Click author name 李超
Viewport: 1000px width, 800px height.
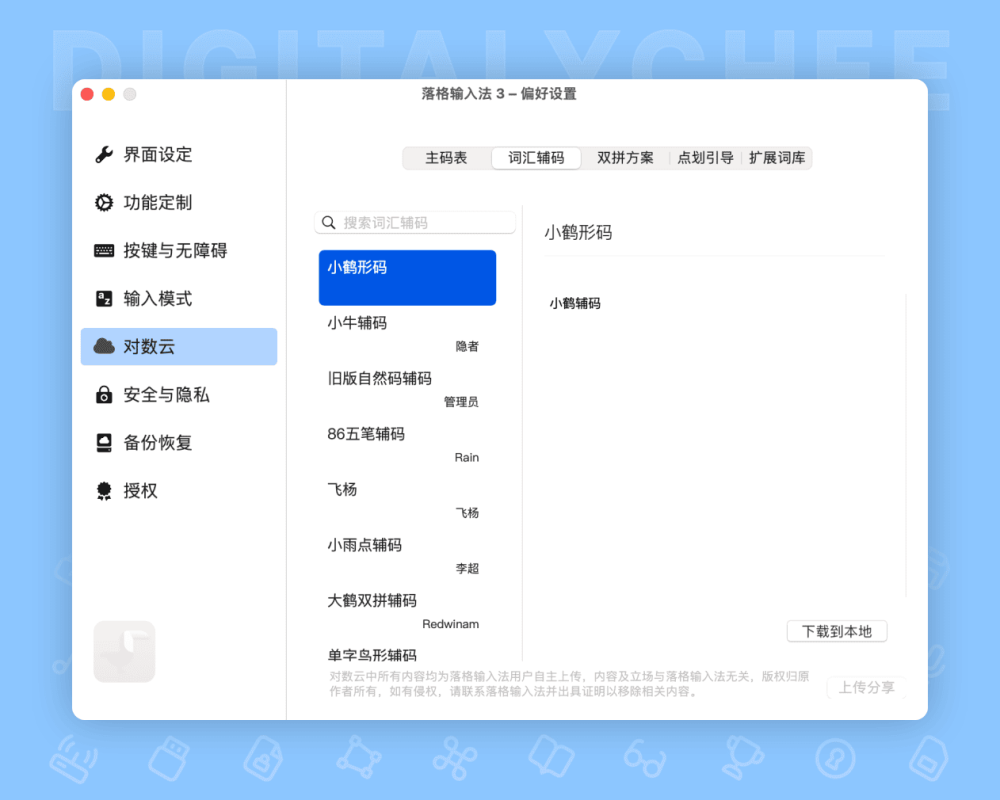(x=467, y=568)
